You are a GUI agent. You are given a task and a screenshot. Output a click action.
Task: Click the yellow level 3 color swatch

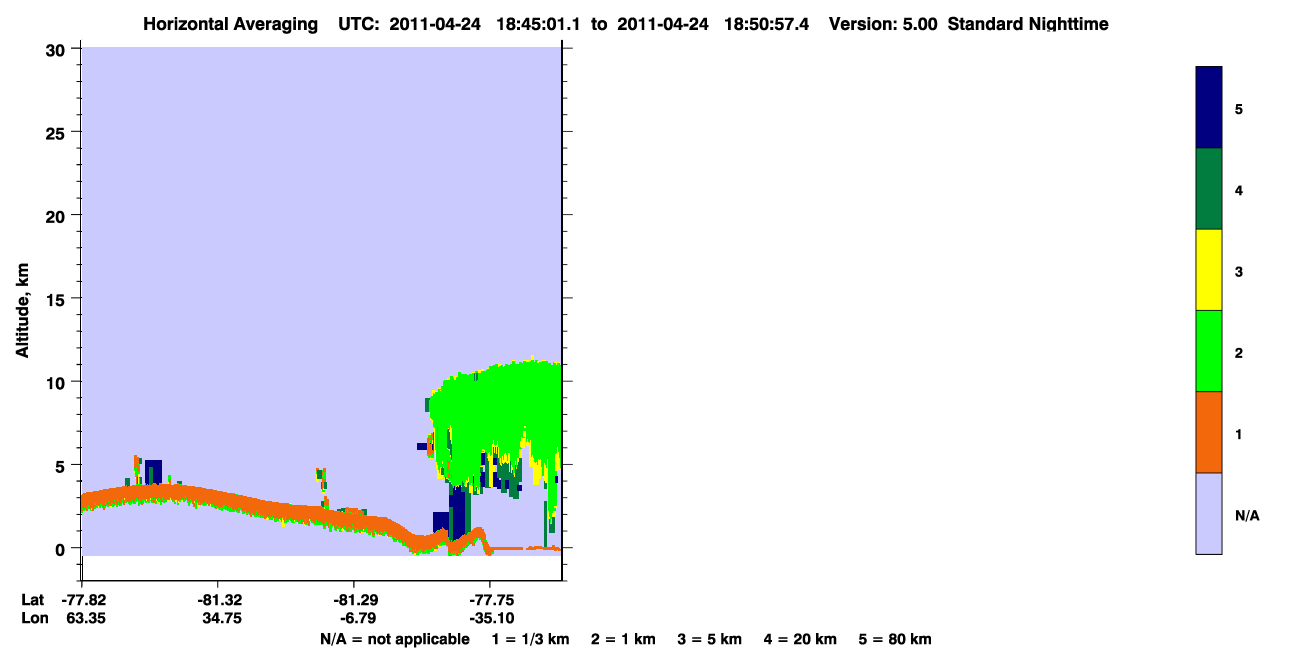click(1209, 270)
